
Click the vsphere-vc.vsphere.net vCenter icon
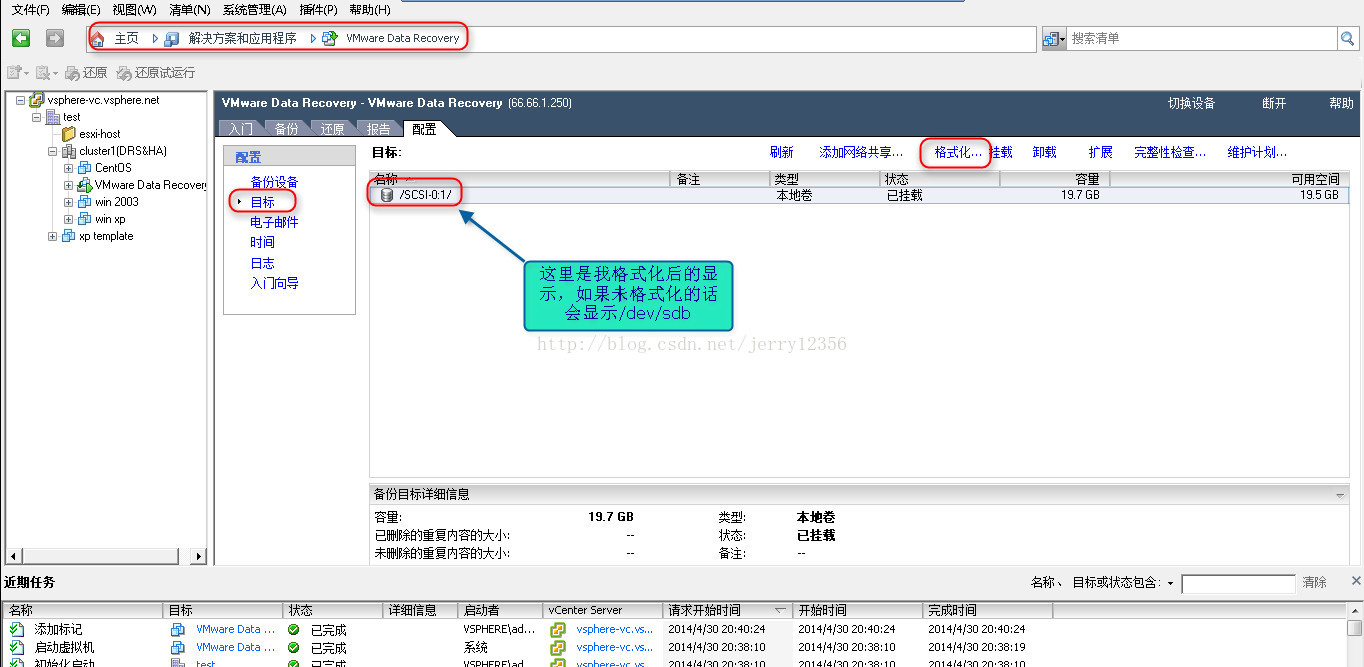coord(37,100)
